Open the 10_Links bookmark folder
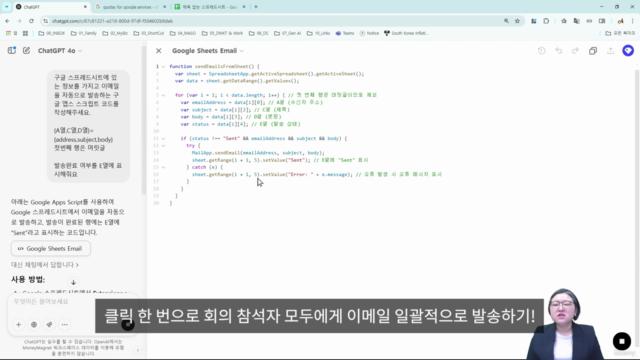 pyautogui.click(x=318, y=33)
